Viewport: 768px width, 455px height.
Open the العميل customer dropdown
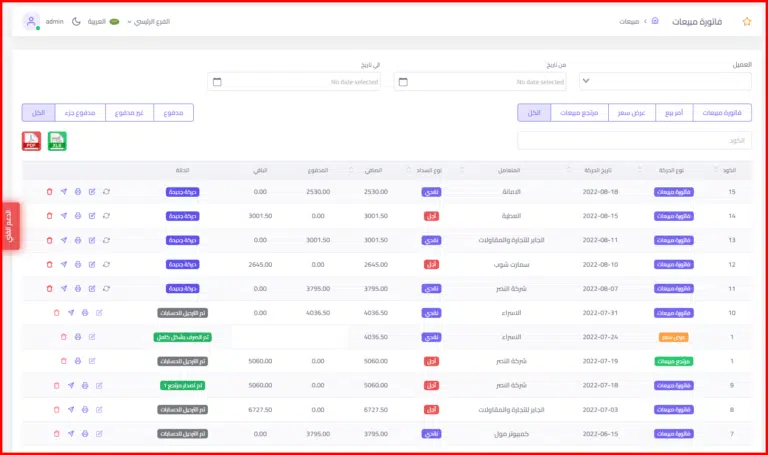pos(666,81)
